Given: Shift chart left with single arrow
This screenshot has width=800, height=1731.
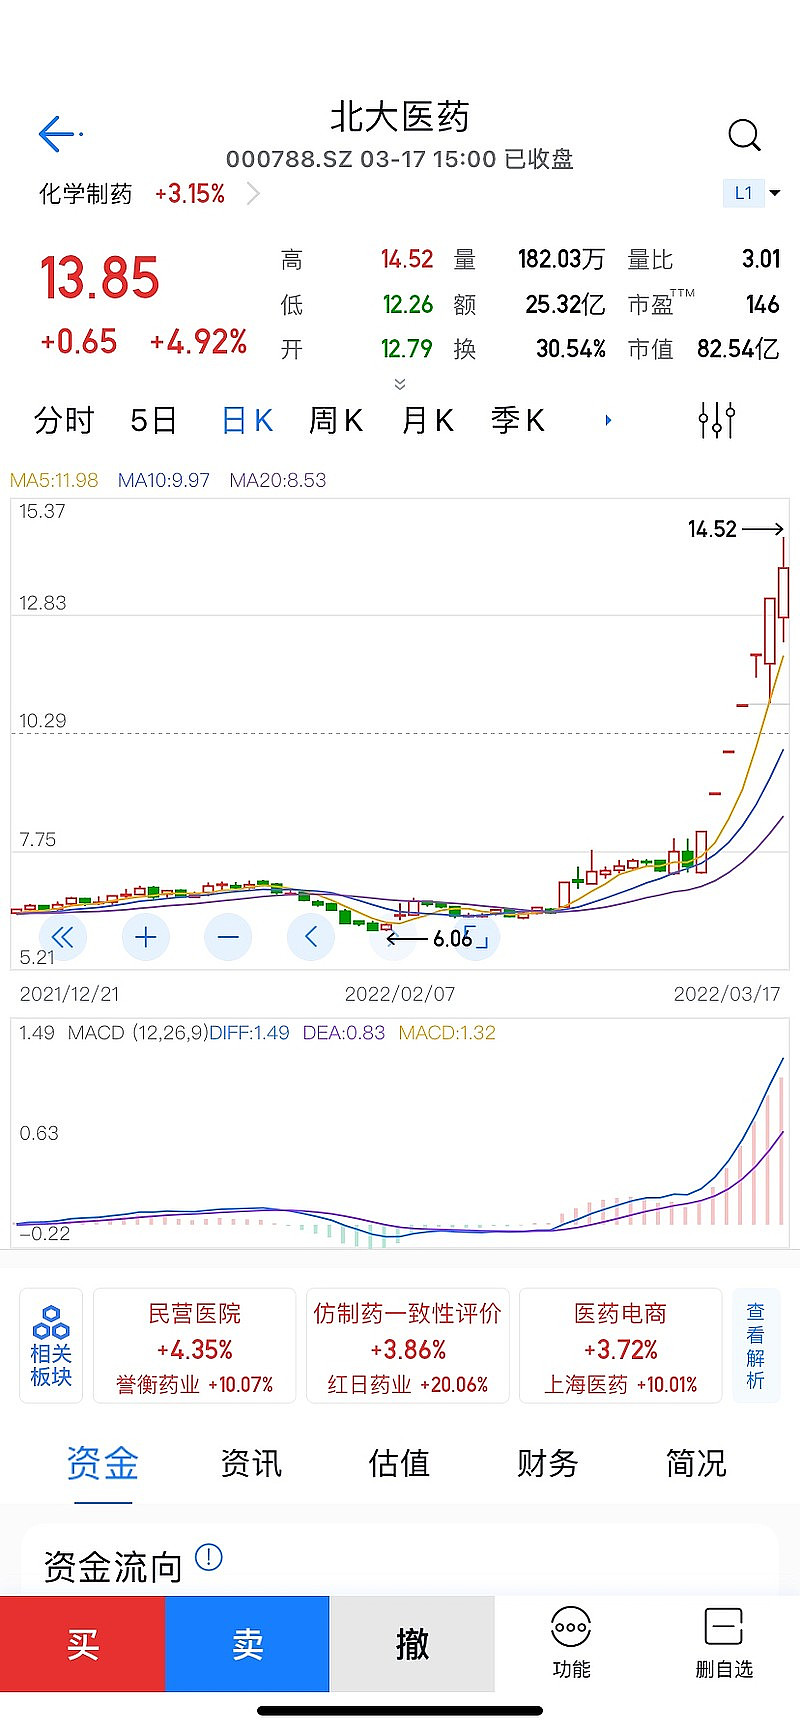Looking at the screenshot, I should (311, 937).
